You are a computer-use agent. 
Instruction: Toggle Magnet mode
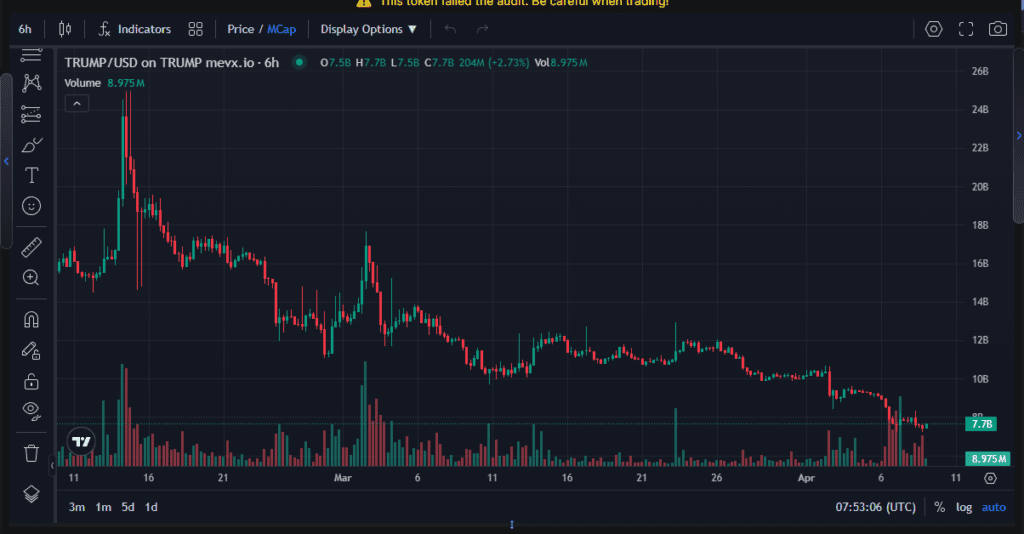[x=31, y=319]
